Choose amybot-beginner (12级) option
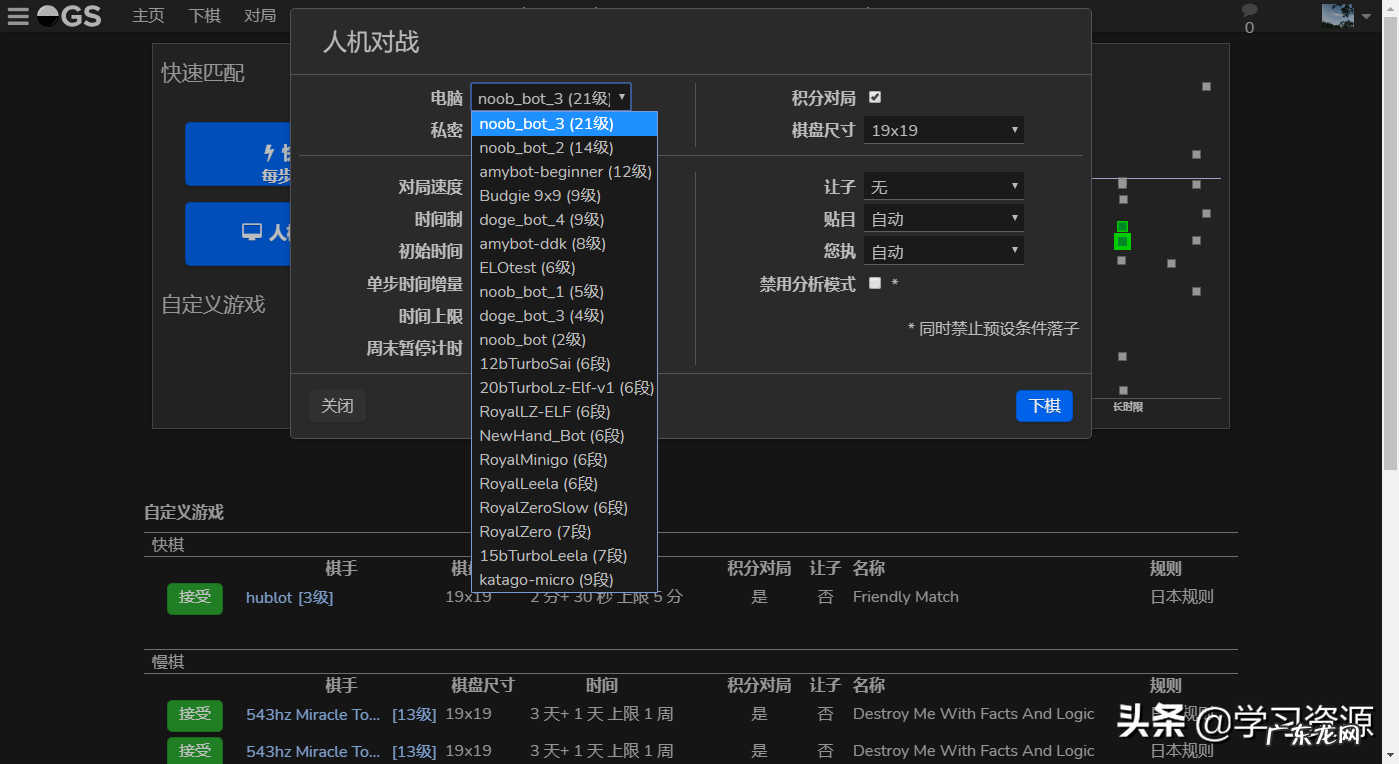 [565, 172]
